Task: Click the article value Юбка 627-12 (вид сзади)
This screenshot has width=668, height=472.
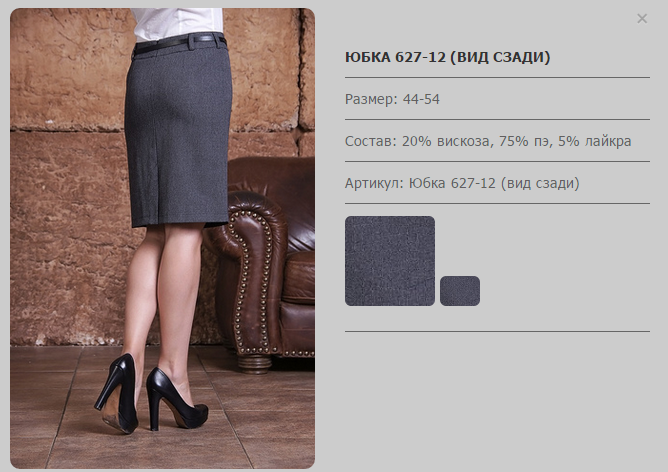Action: click(x=494, y=183)
